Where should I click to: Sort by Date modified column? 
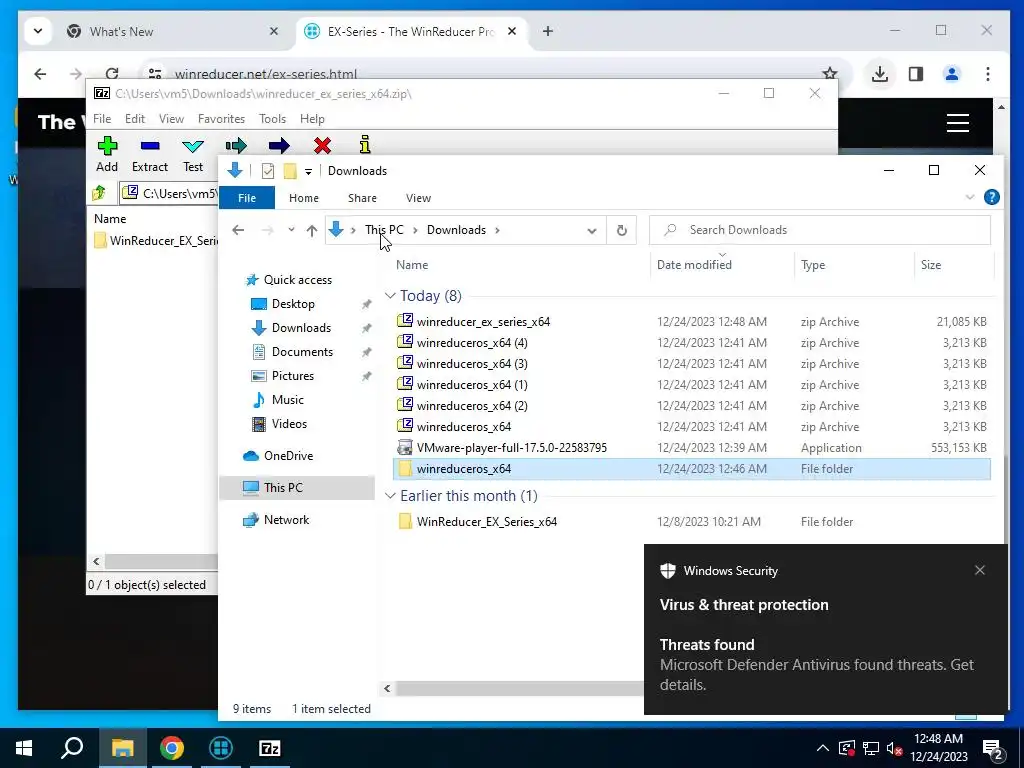point(694,264)
